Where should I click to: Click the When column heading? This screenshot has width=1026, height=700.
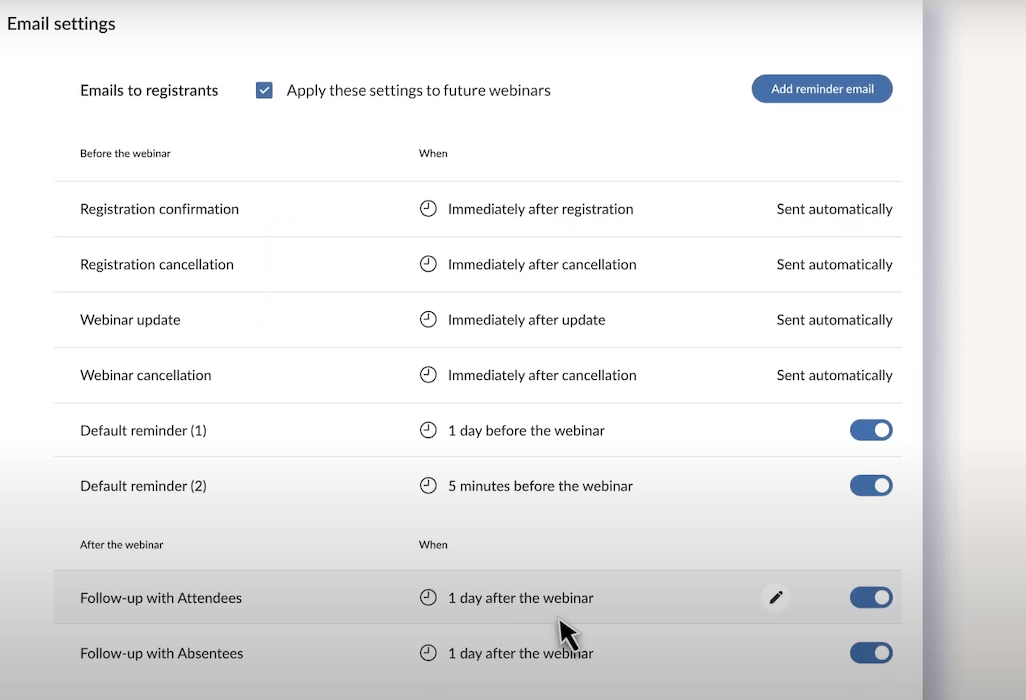point(433,153)
